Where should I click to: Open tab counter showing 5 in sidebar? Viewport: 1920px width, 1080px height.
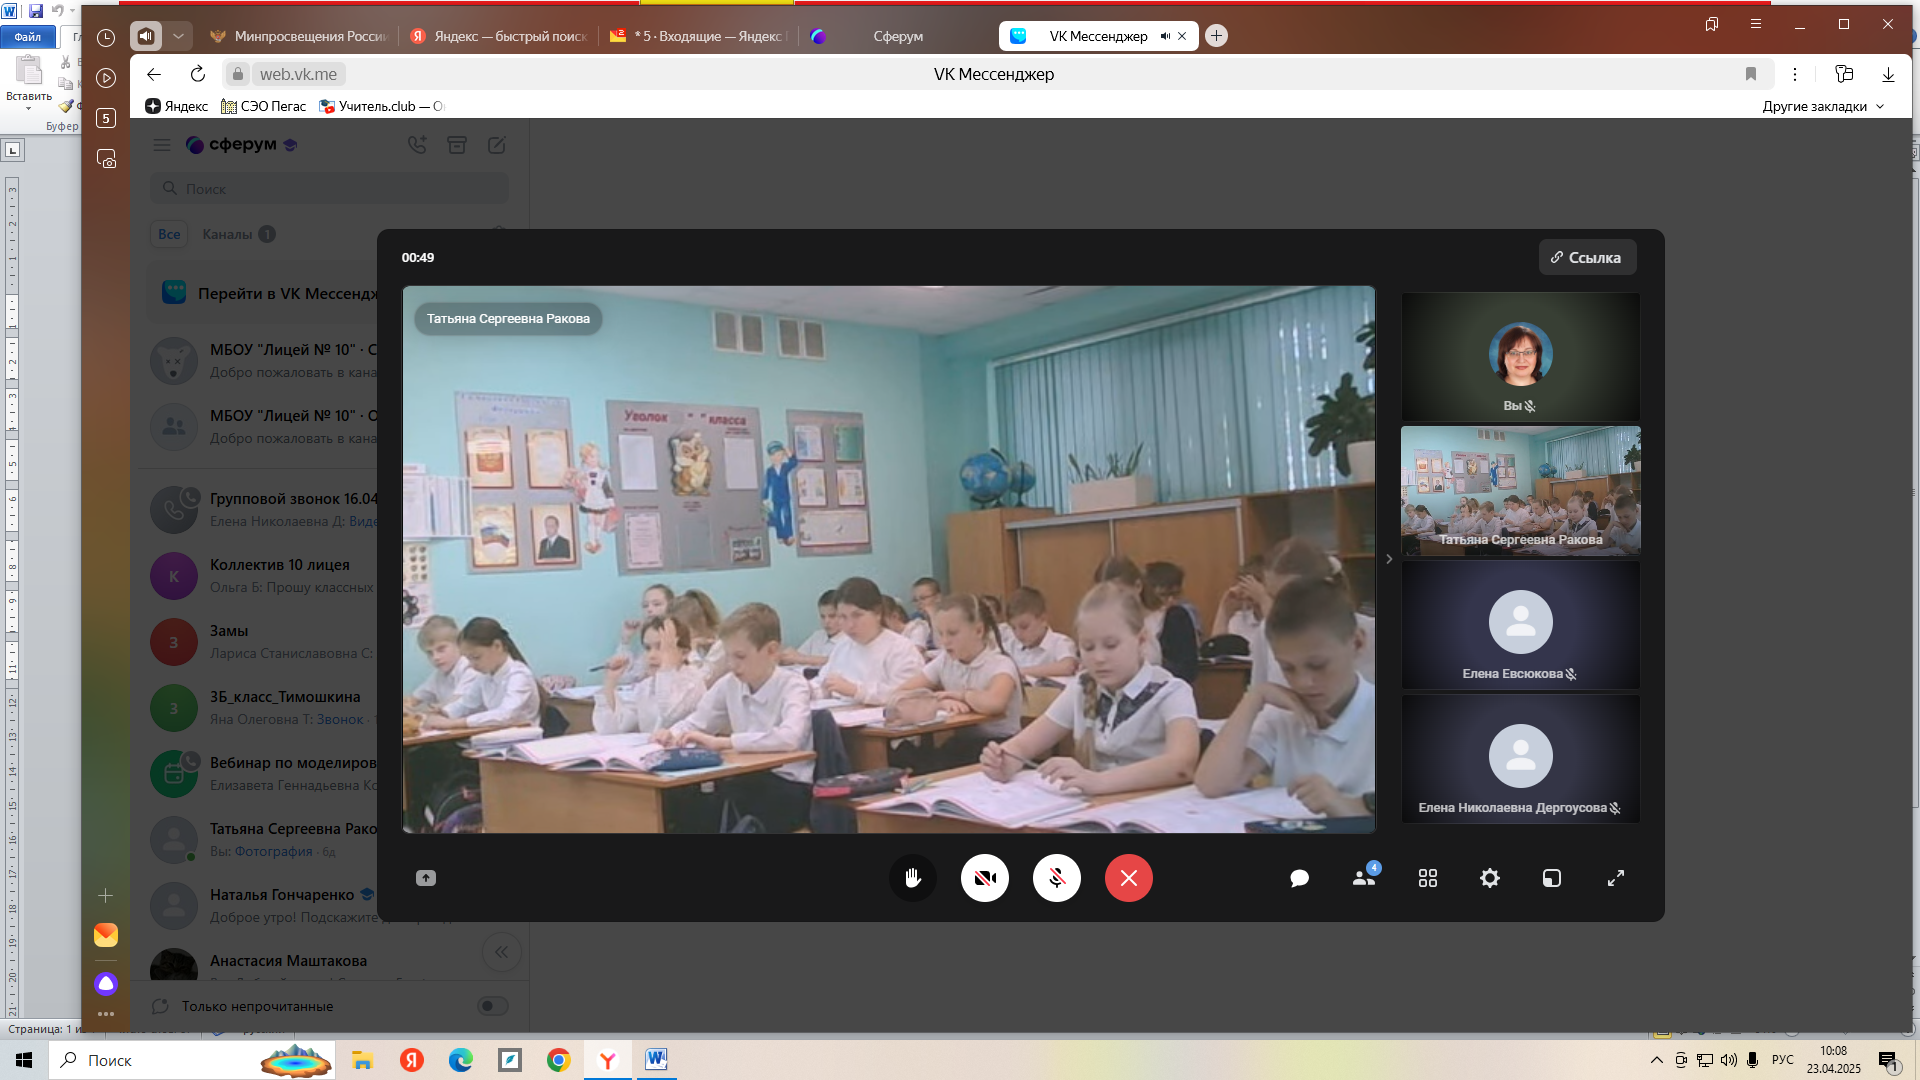[106, 118]
